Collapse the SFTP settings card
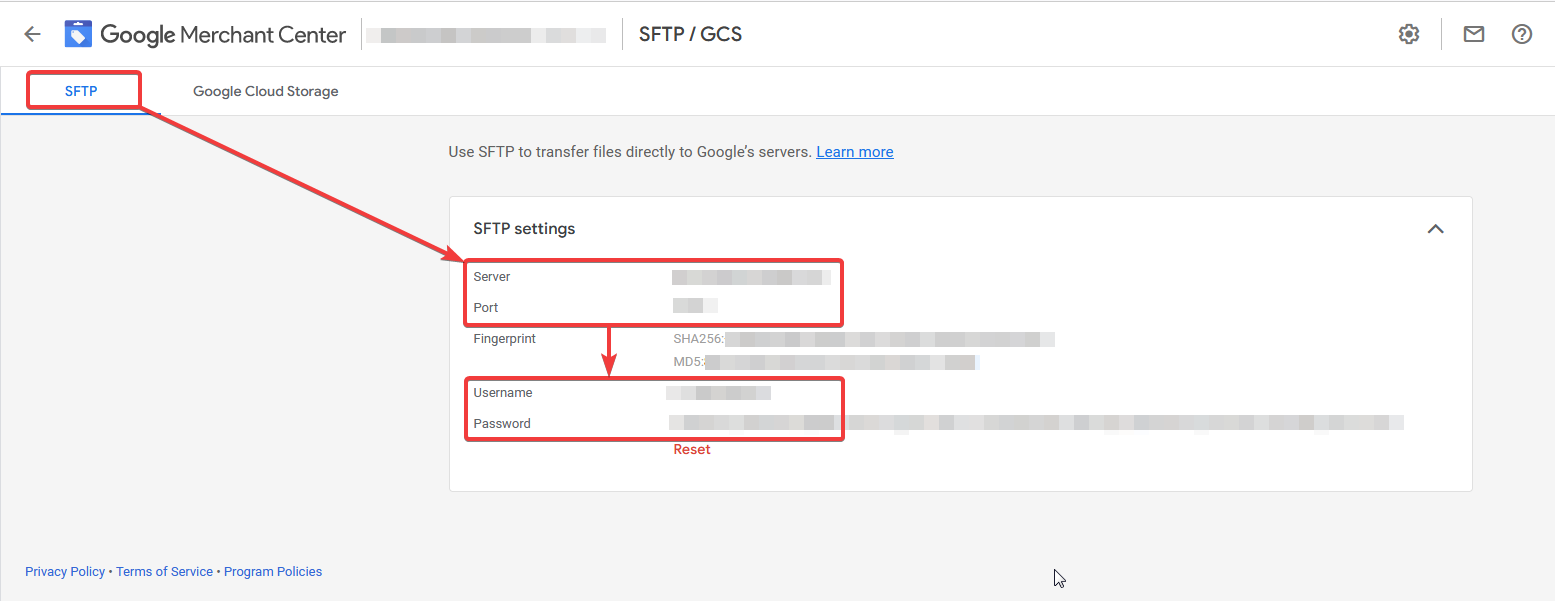Viewport: 1555px width, 601px height. click(x=1435, y=229)
